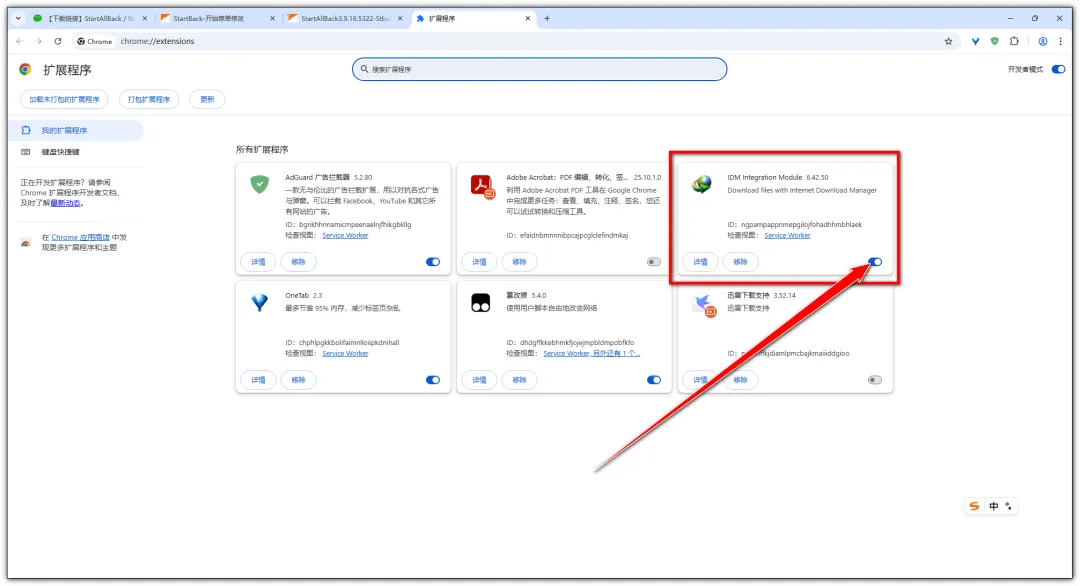Enable the Adobe Acrobat extension toggle
The image size is (1080, 586).
pyautogui.click(x=654, y=262)
